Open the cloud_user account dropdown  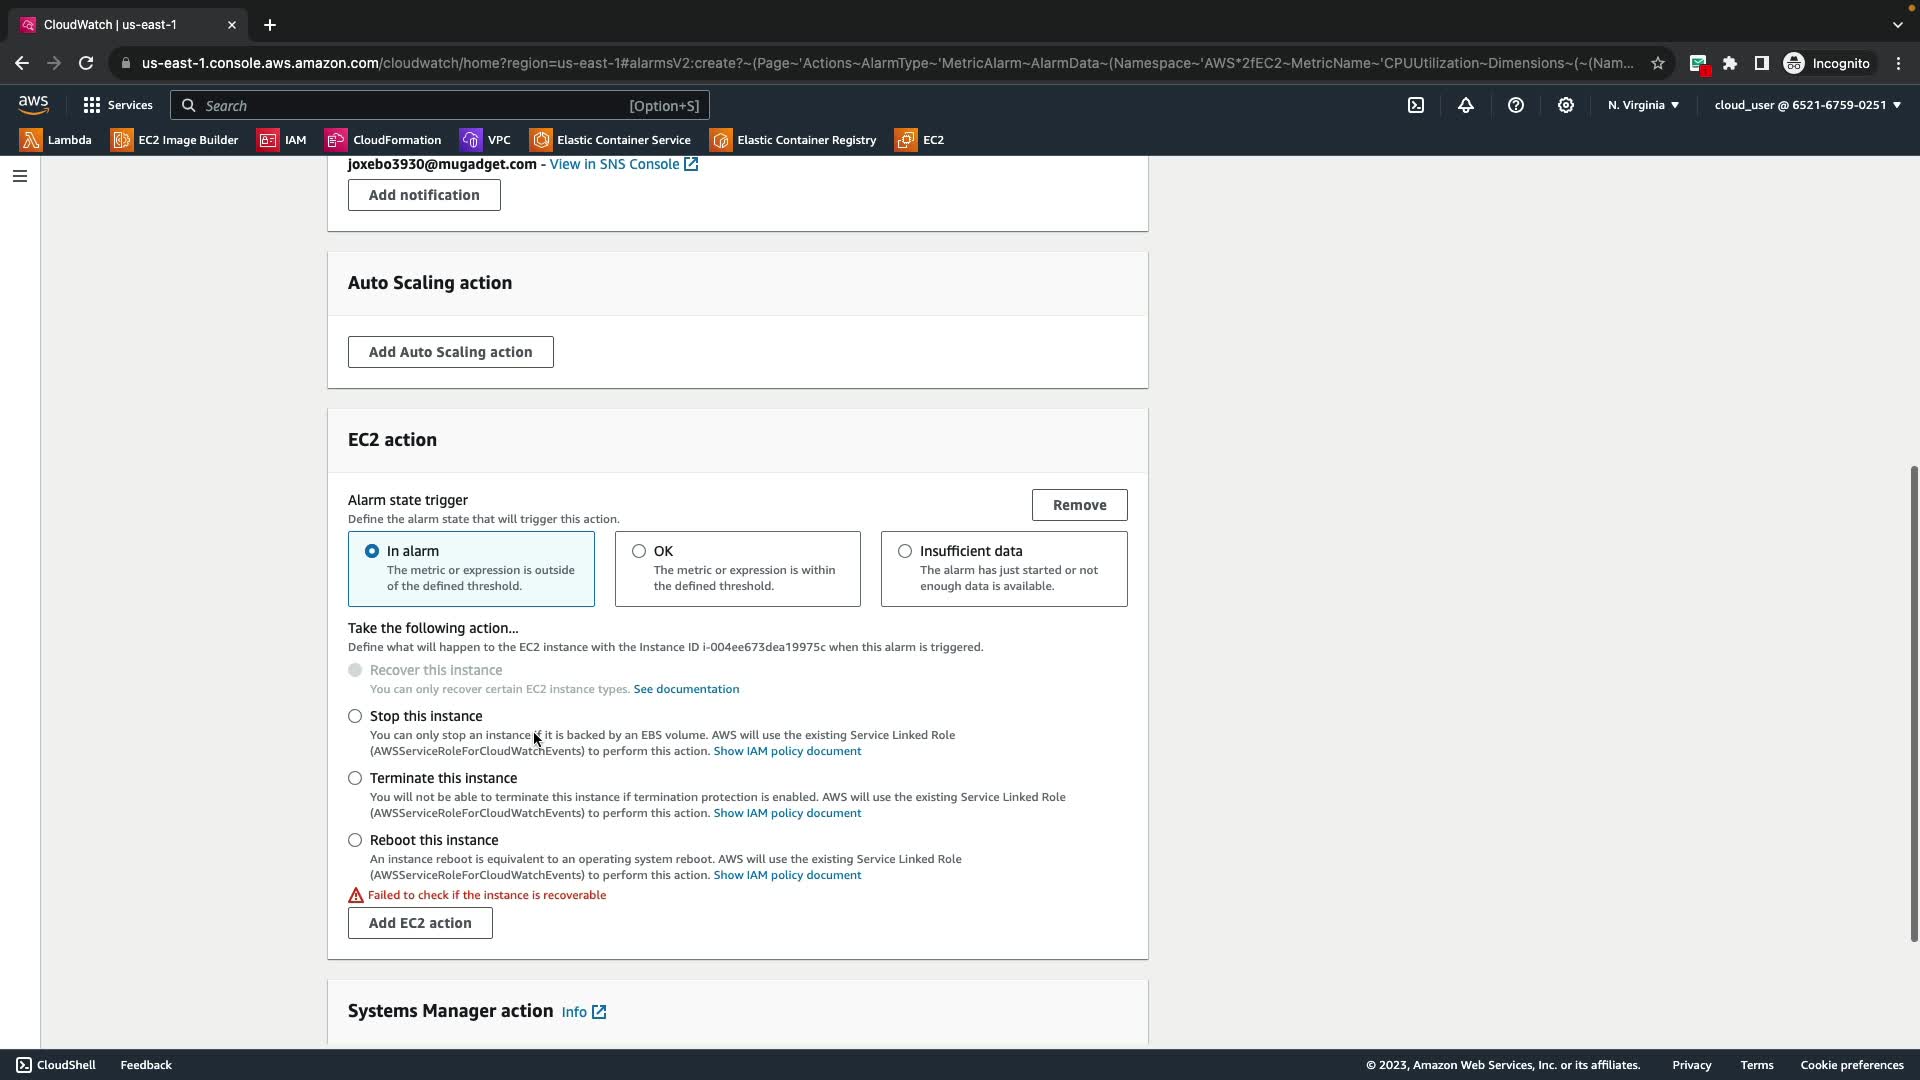1807,105
